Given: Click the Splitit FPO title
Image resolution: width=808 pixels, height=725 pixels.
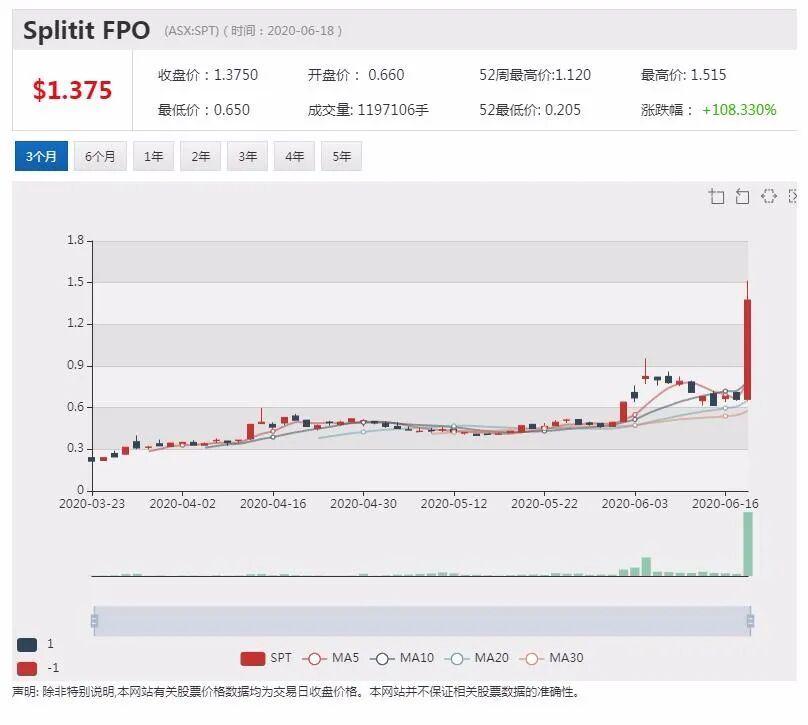Looking at the screenshot, I should 87,30.
